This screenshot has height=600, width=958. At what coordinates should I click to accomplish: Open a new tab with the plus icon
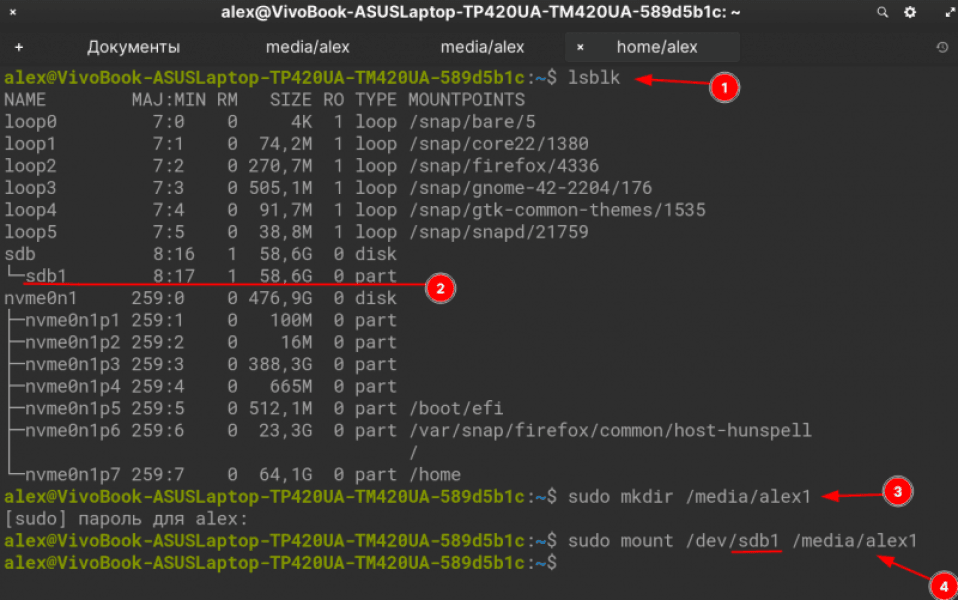pyautogui.click(x=19, y=46)
